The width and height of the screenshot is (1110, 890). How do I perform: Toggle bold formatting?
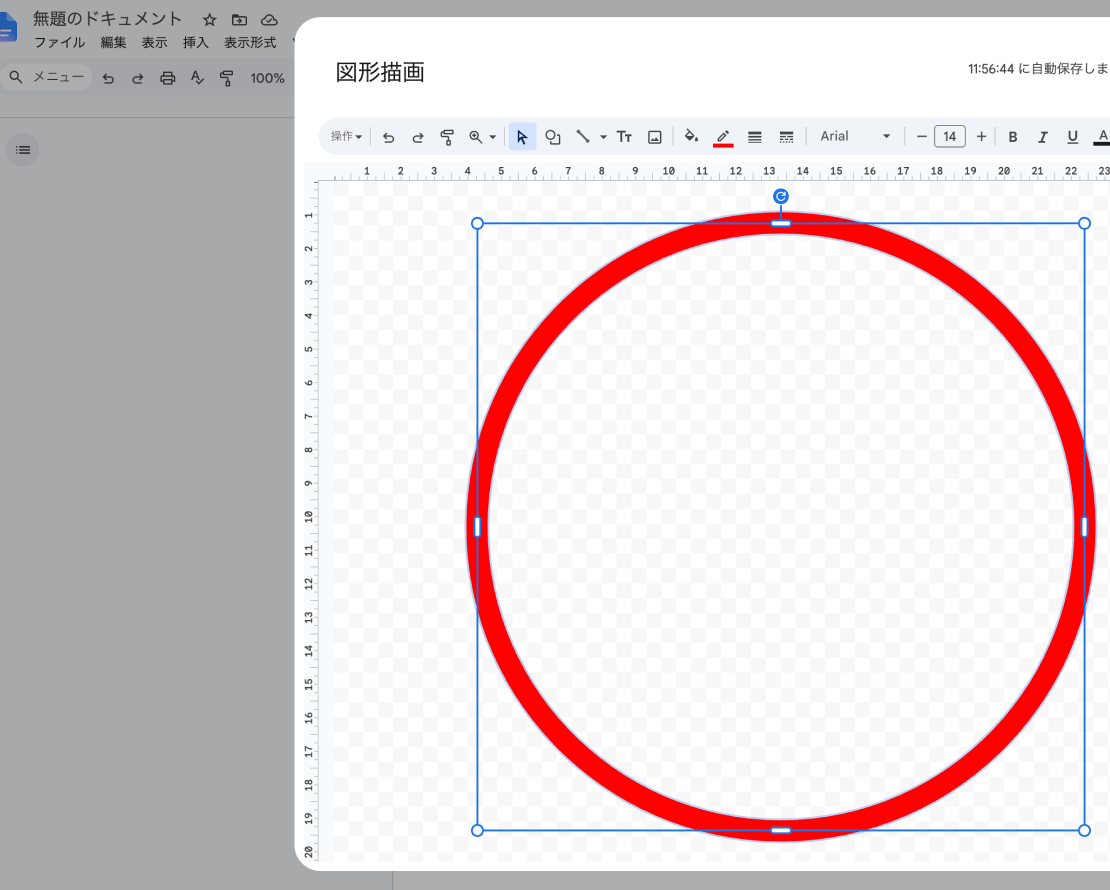[1013, 137]
